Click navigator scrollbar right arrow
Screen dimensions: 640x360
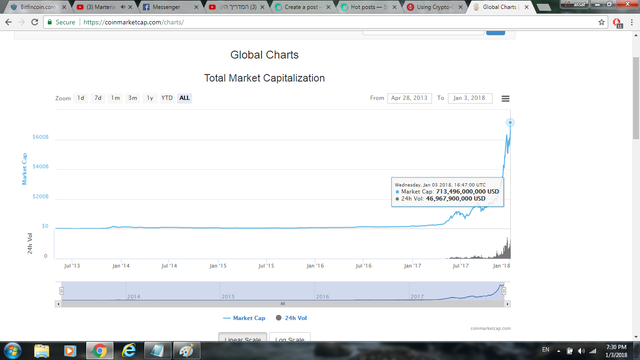507,304
